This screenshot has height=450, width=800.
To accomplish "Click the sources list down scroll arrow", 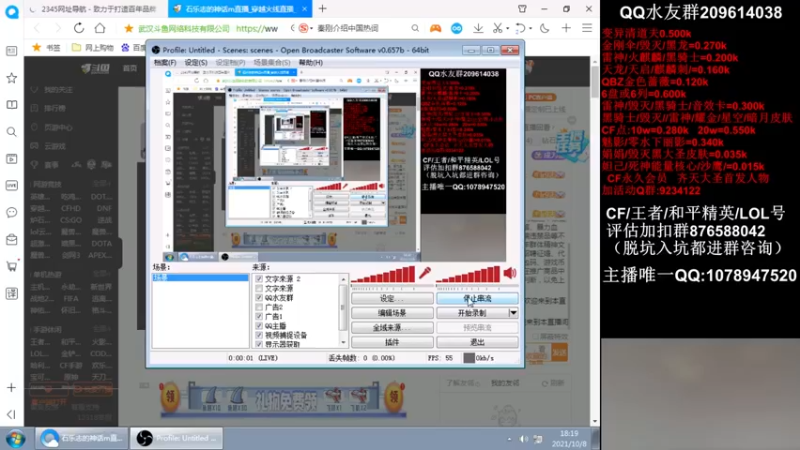I will tap(343, 343).
